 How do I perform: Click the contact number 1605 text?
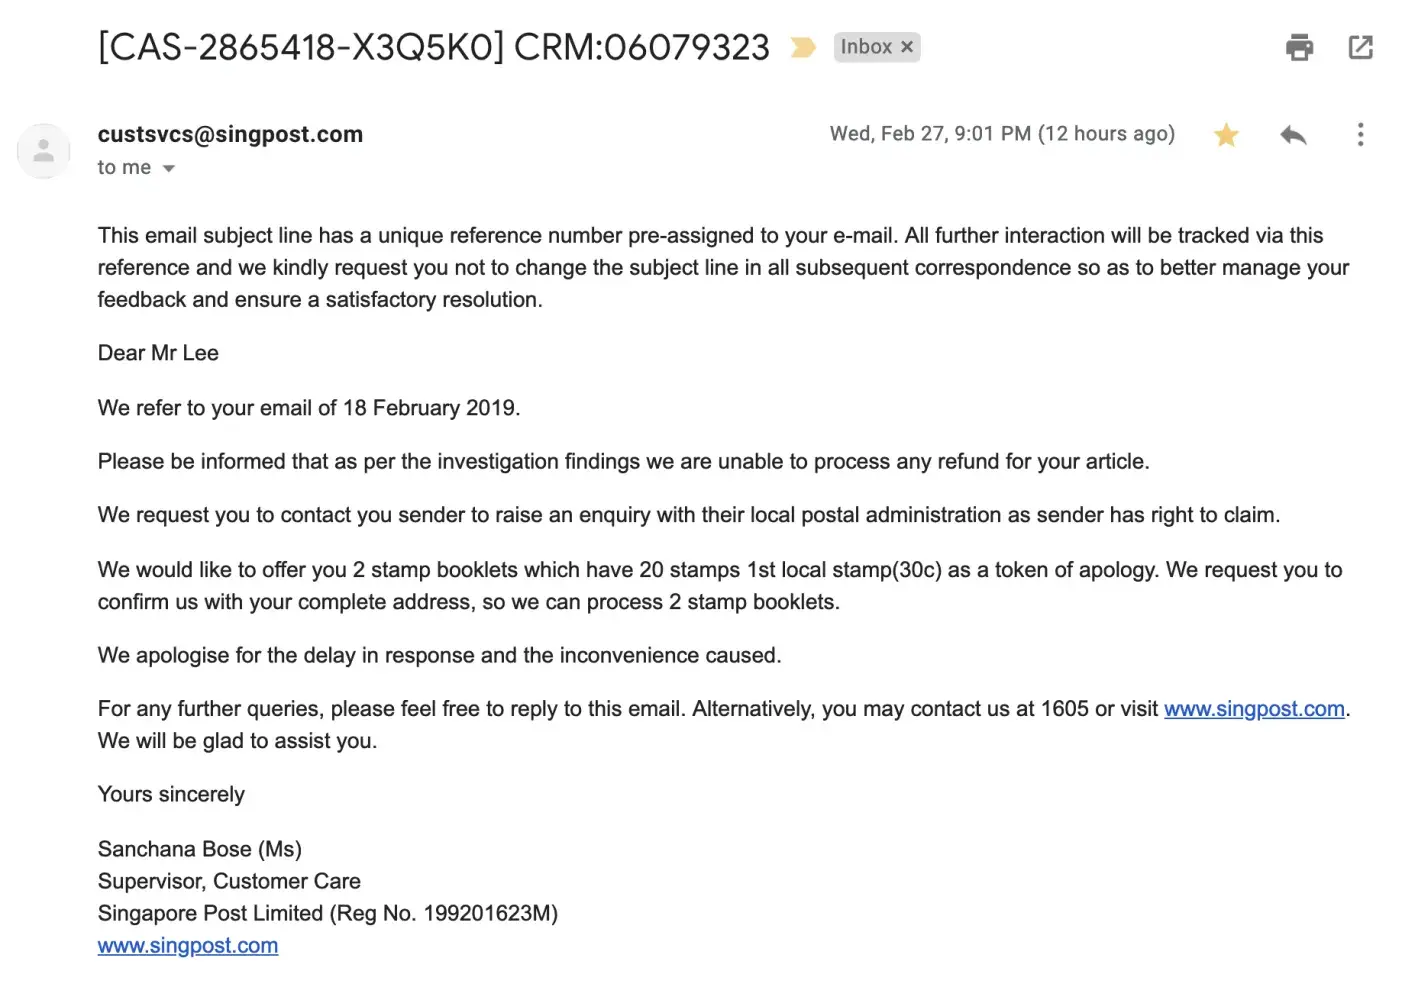pos(1064,709)
